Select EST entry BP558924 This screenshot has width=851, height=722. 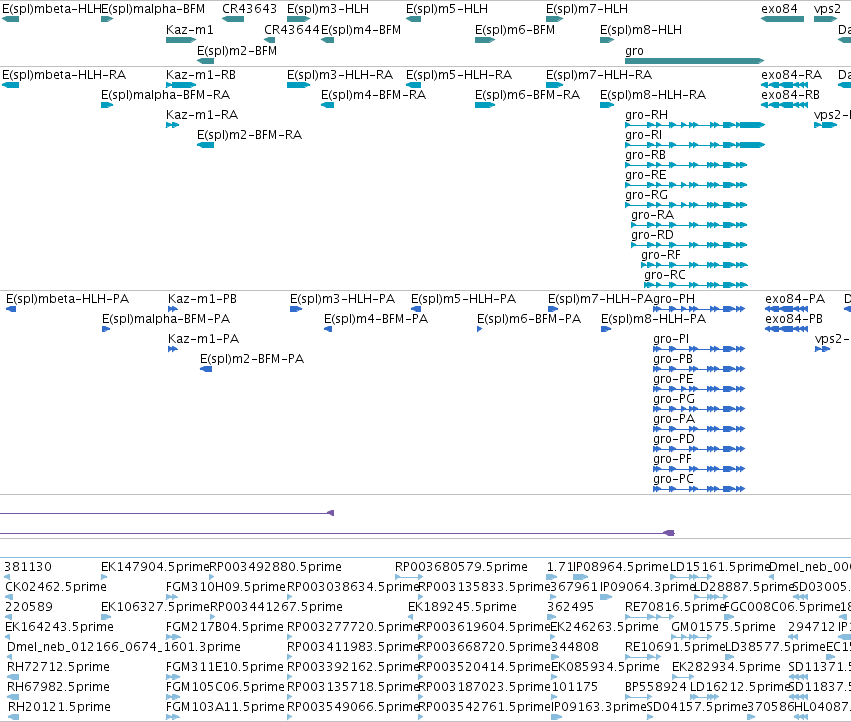[656, 687]
